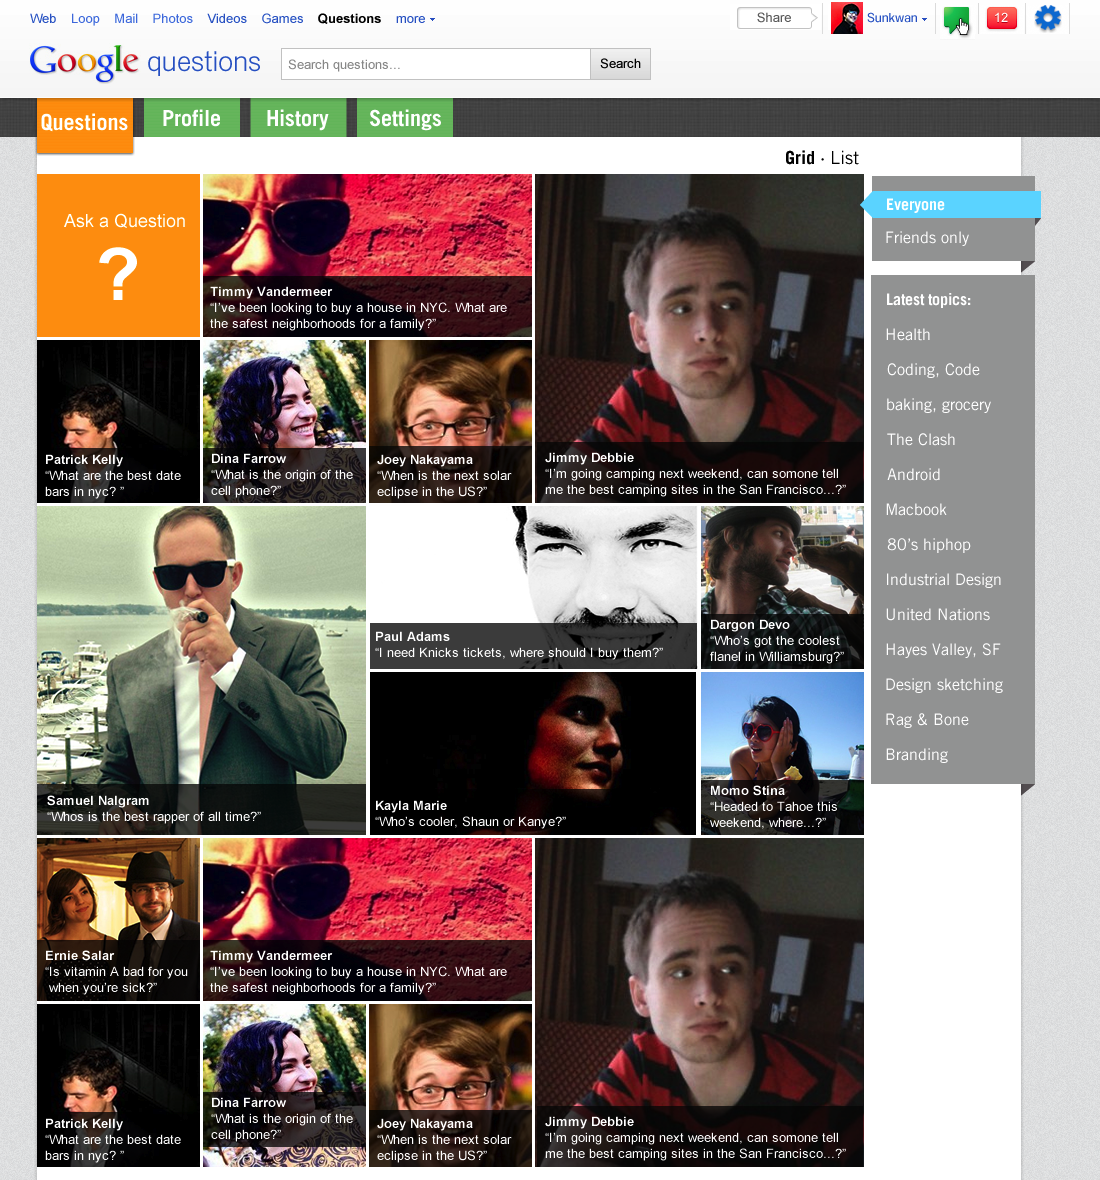Select the Macbook topic

point(916,509)
